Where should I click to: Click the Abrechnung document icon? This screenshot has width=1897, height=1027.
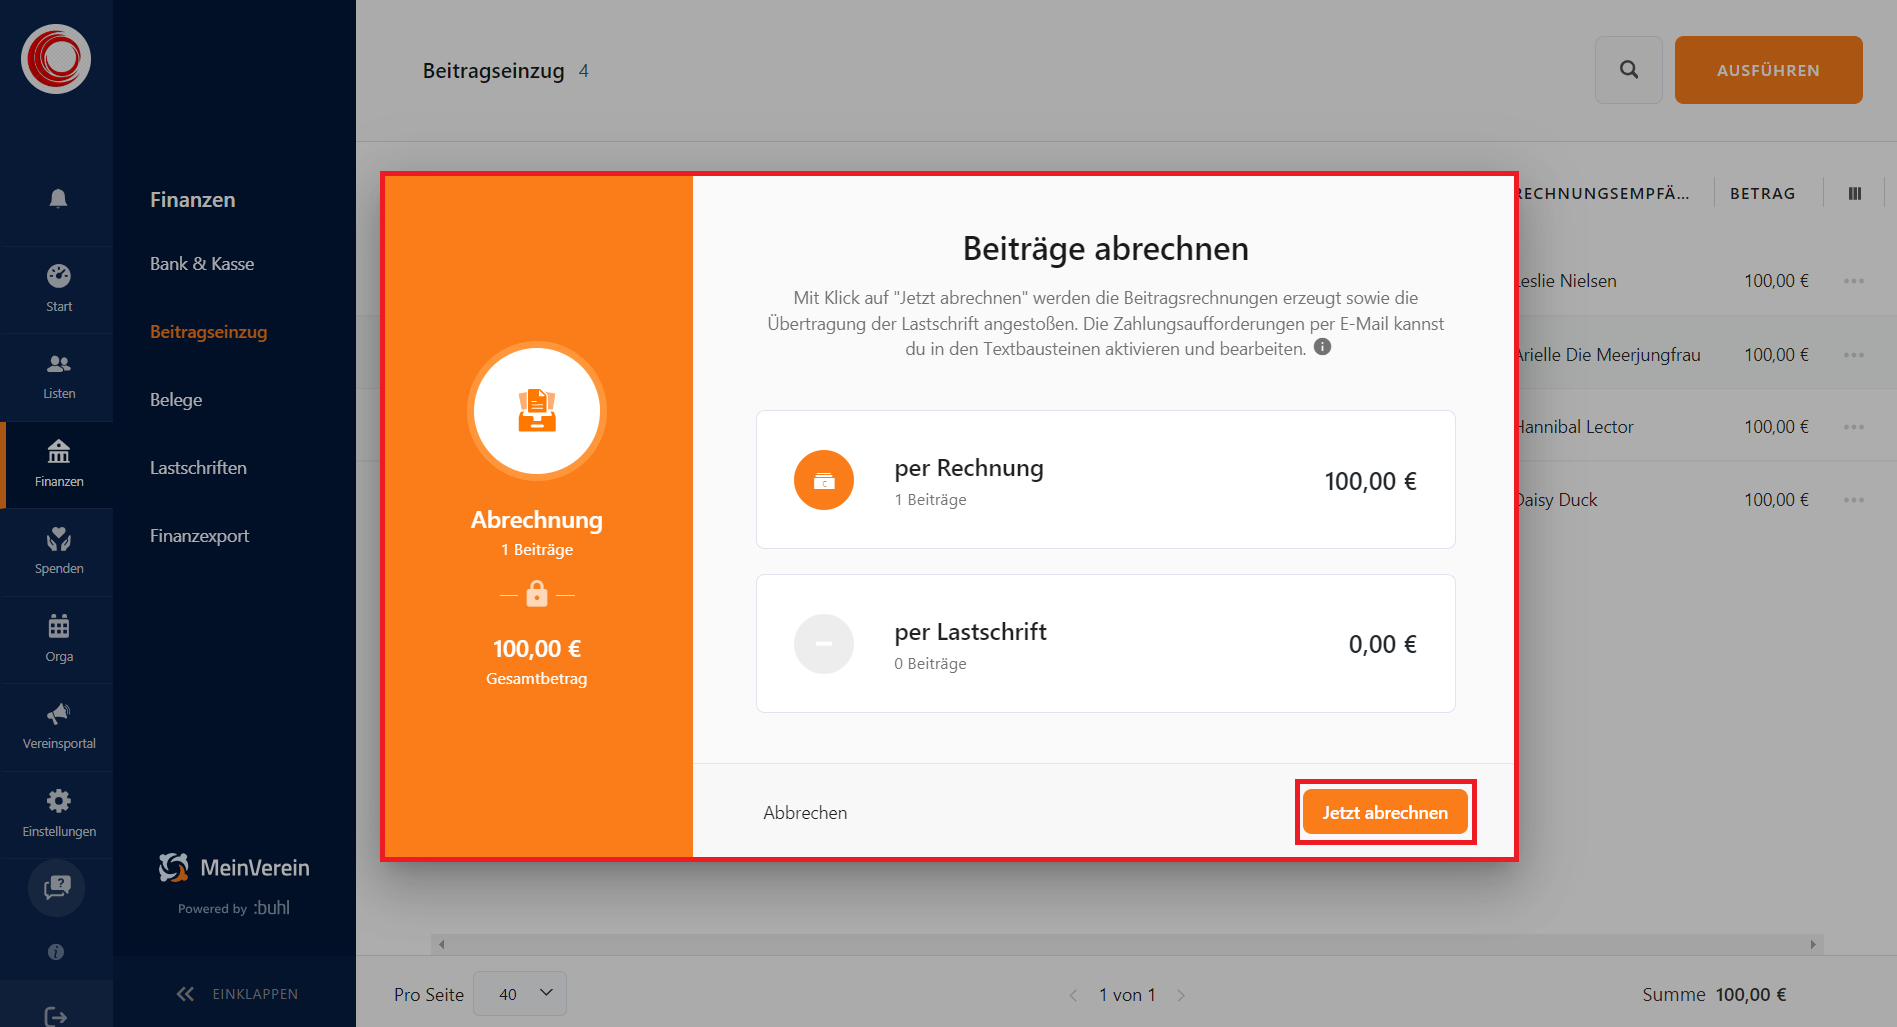pyautogui.click(x=537, y=411)
